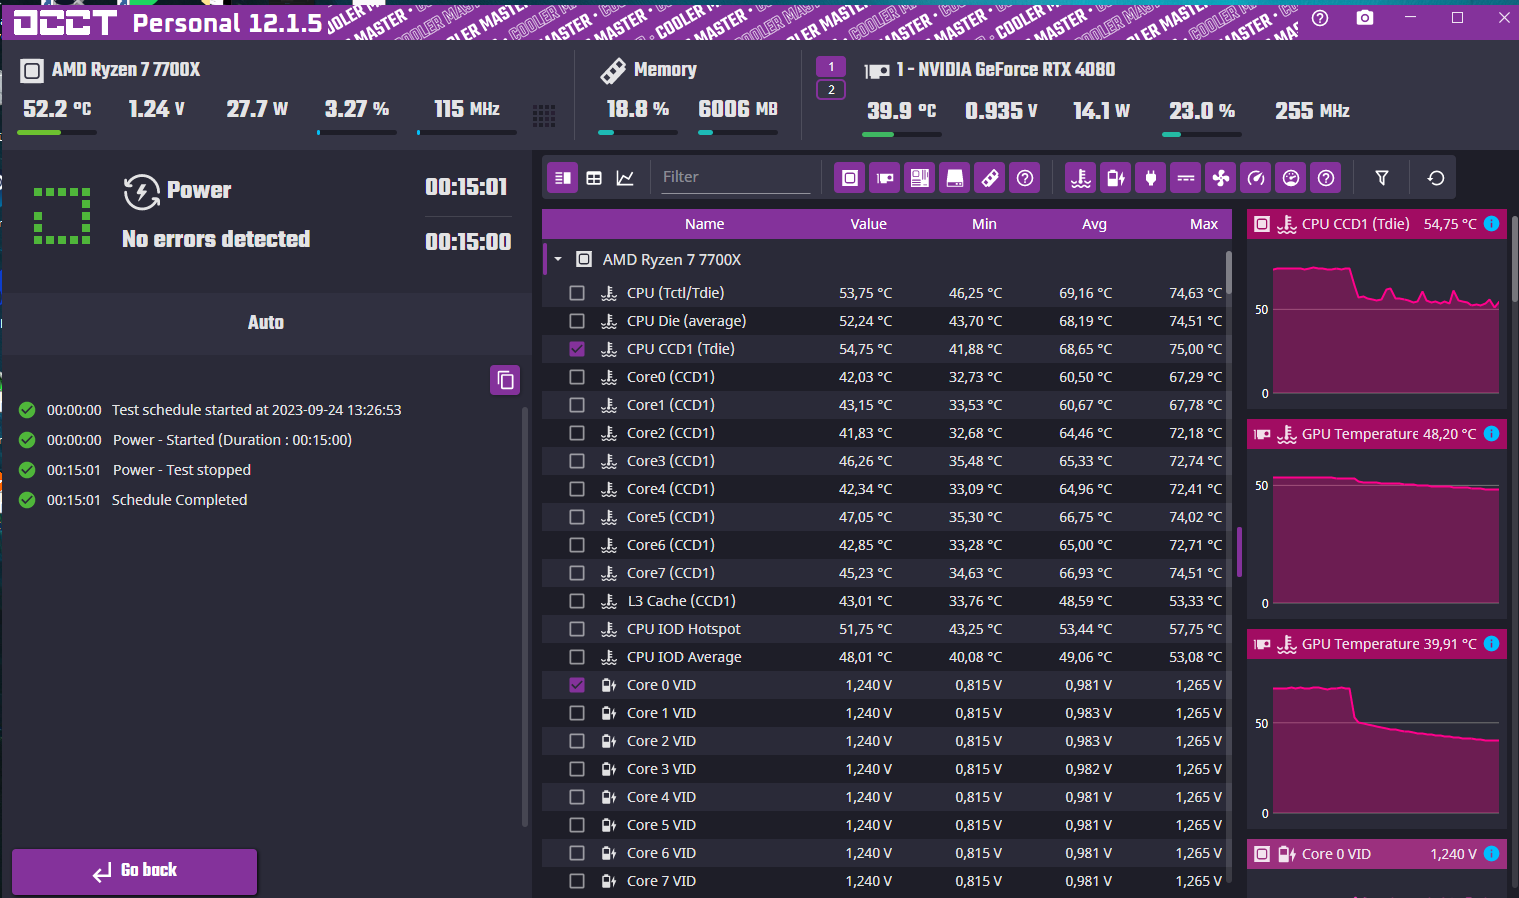The image size is (1519, 898).
Task: Toggle the speedometer sensor filter icon
Action: [x=1256, y=178]
